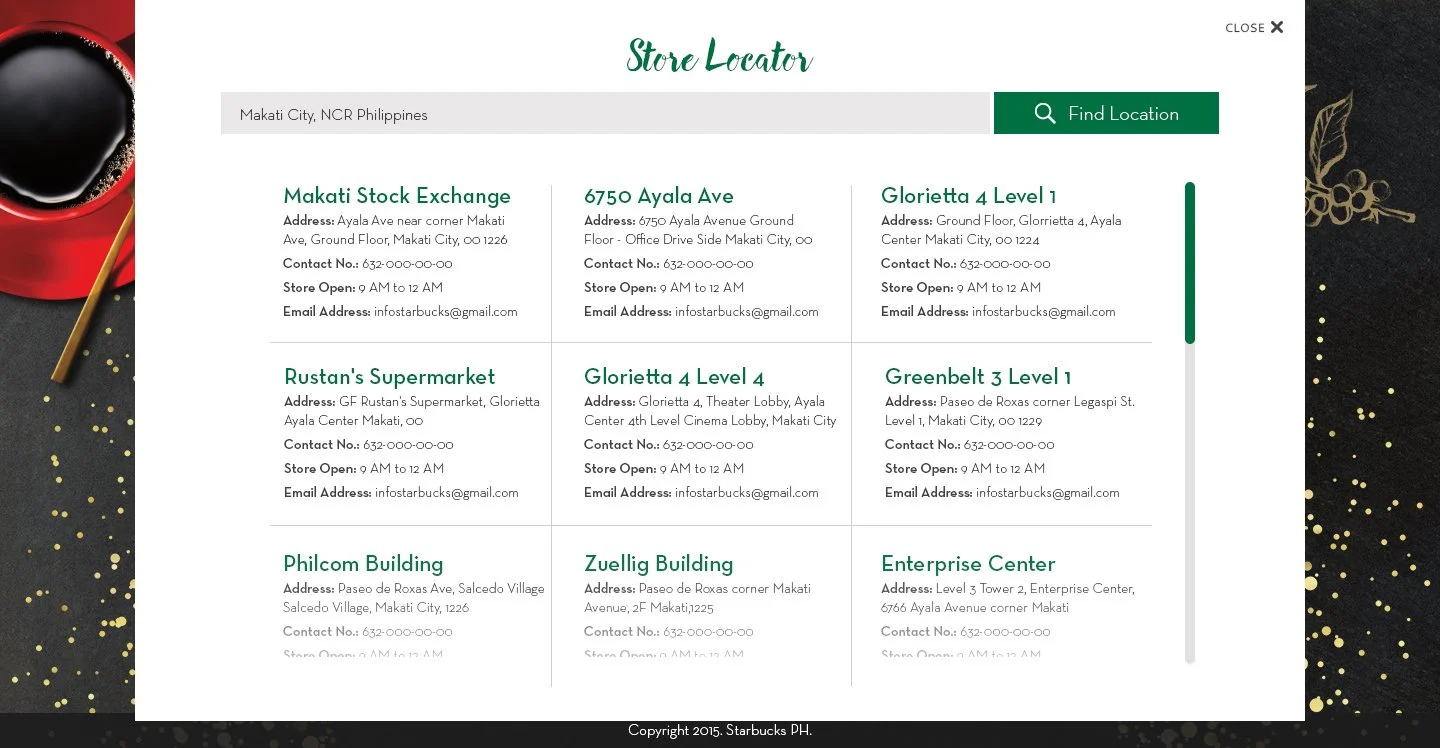The width and height of the screenshot is (1440, 748).
Task: Open the Glorietta 4 Level 1 store title
Action: 968,196
